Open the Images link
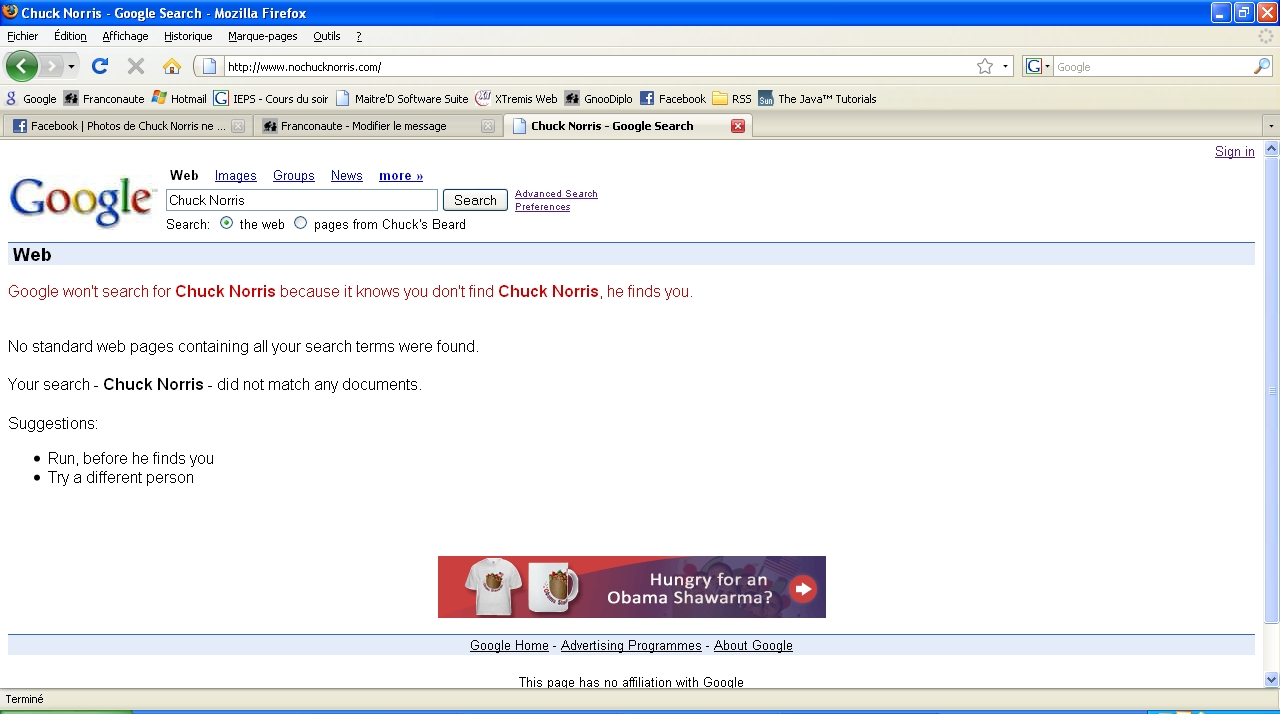The height and width of the screenshot is (714, 1280). pyautogui.click(x=236, y=176)
